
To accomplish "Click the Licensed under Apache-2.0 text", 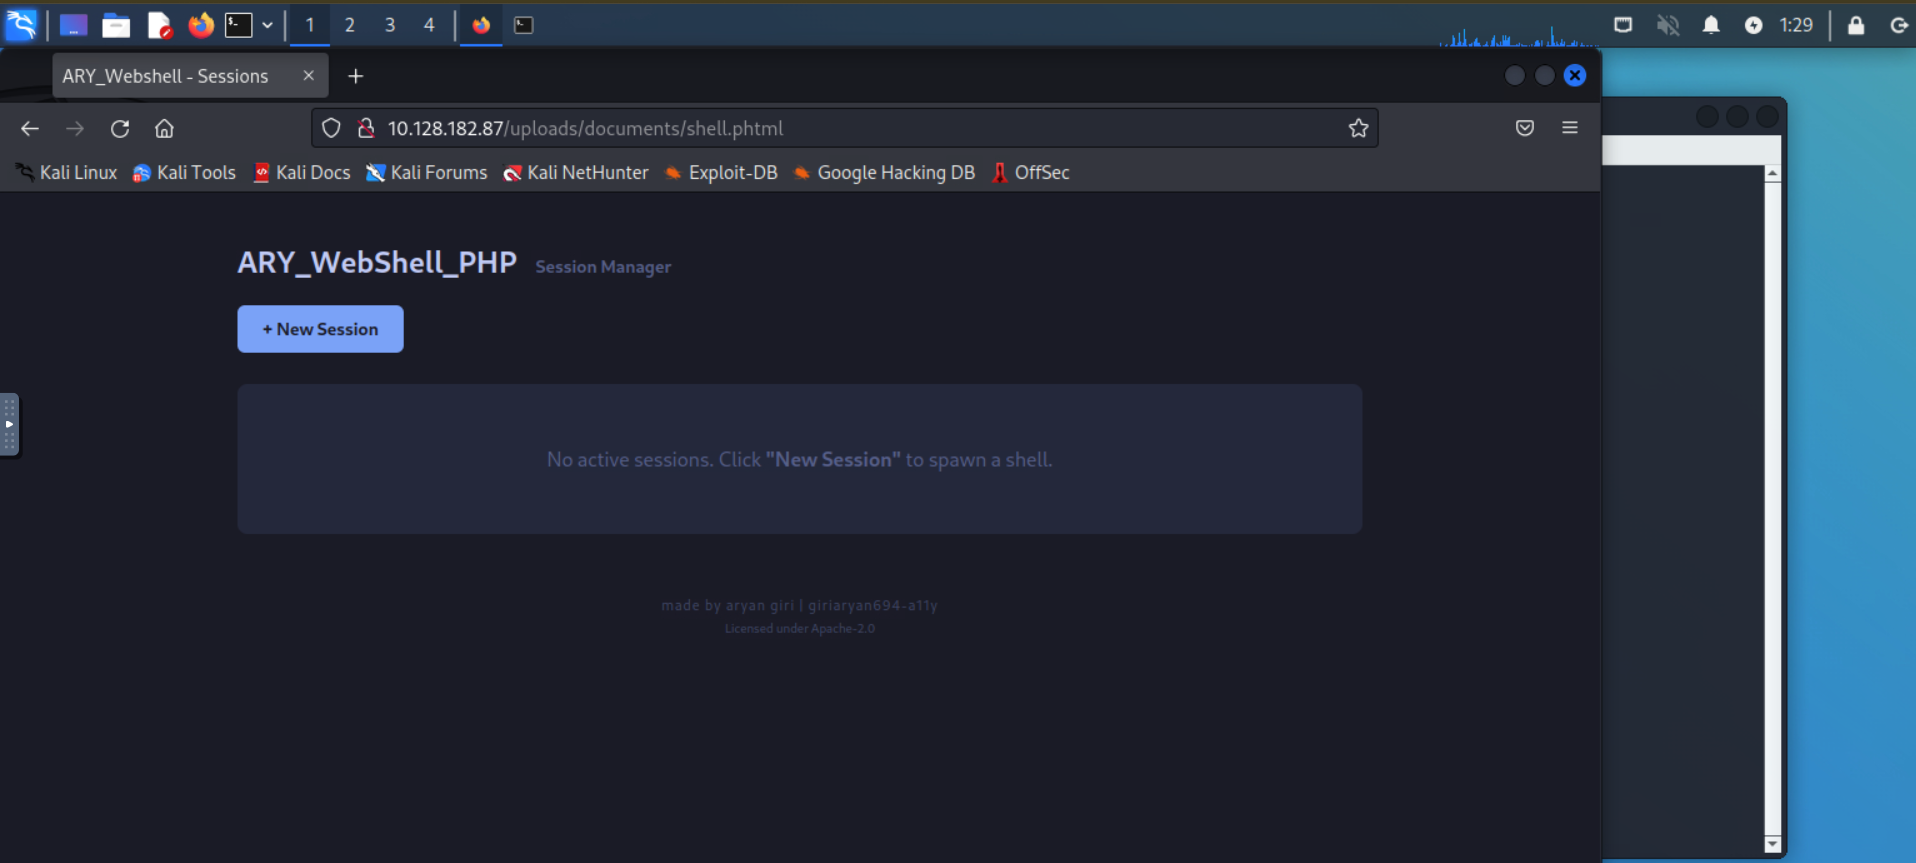I will click(800, 629).
